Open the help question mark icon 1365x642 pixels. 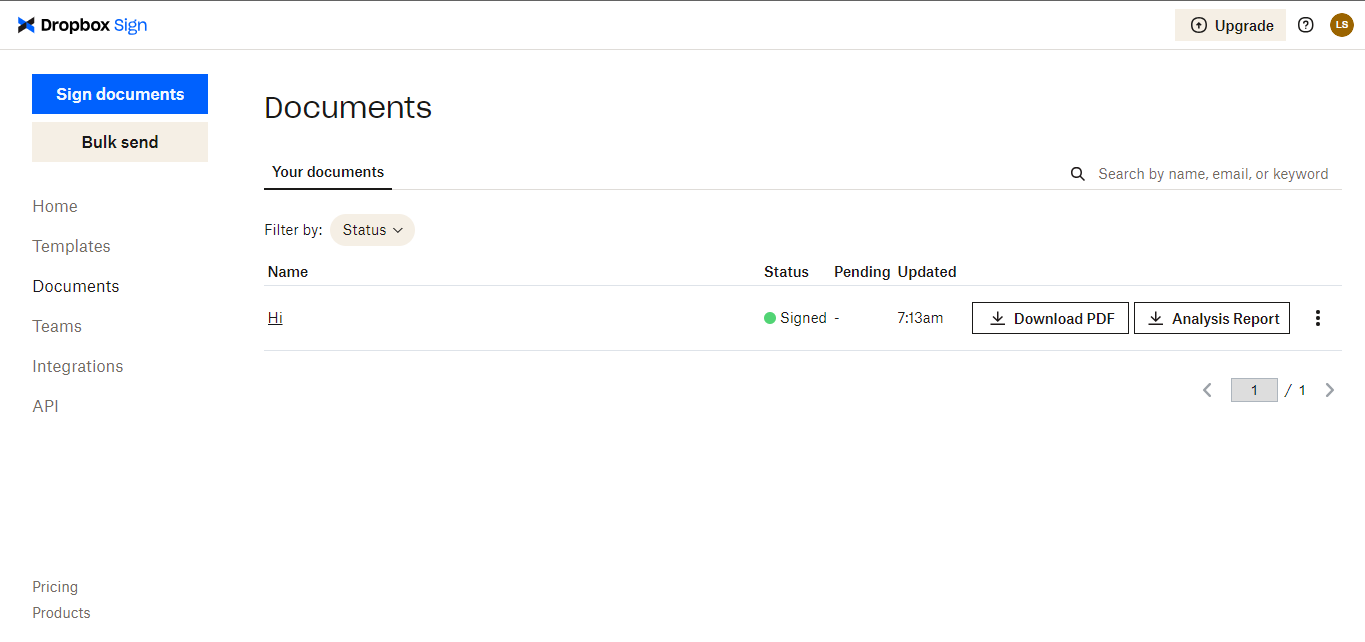1305,25
